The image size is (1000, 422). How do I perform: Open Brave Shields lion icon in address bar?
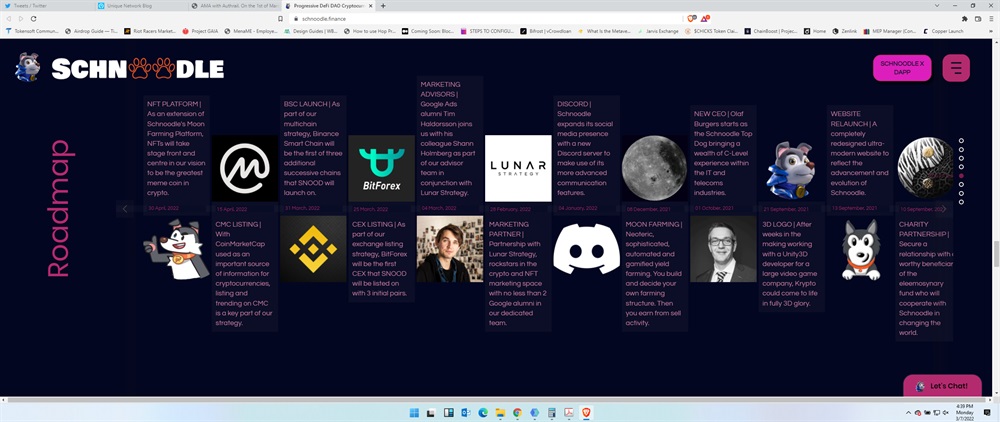coord(692,18)
